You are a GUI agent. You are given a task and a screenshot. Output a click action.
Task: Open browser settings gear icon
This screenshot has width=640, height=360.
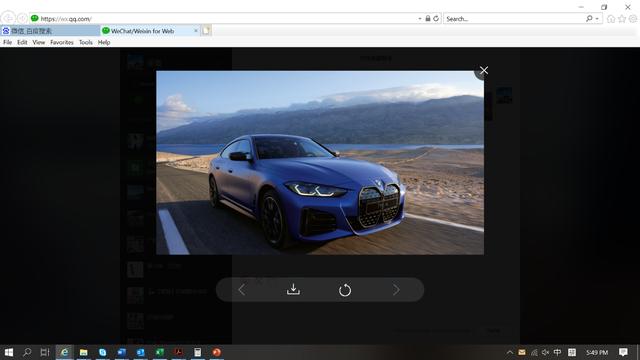tap(633, 19)
